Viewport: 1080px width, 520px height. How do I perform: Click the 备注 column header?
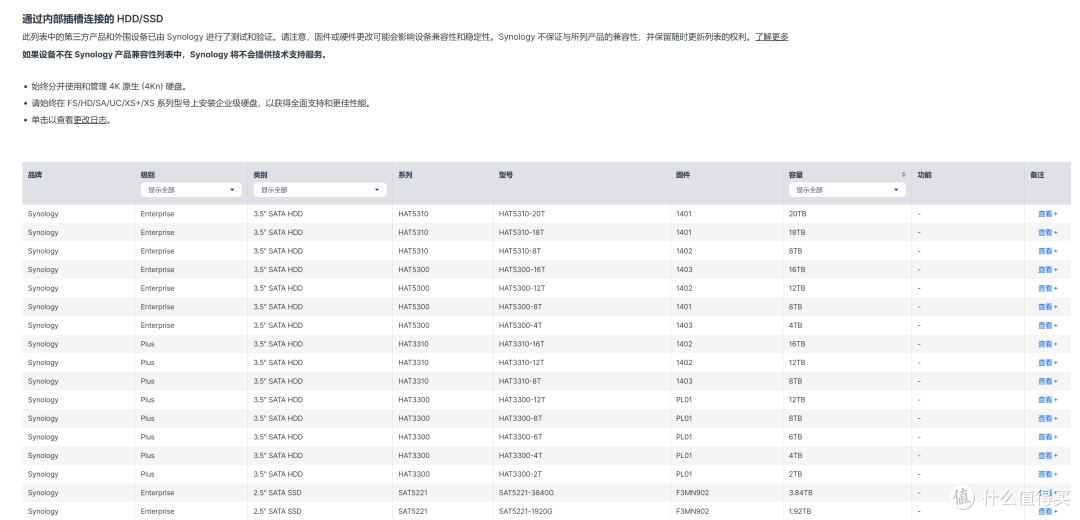point(1037,175)
